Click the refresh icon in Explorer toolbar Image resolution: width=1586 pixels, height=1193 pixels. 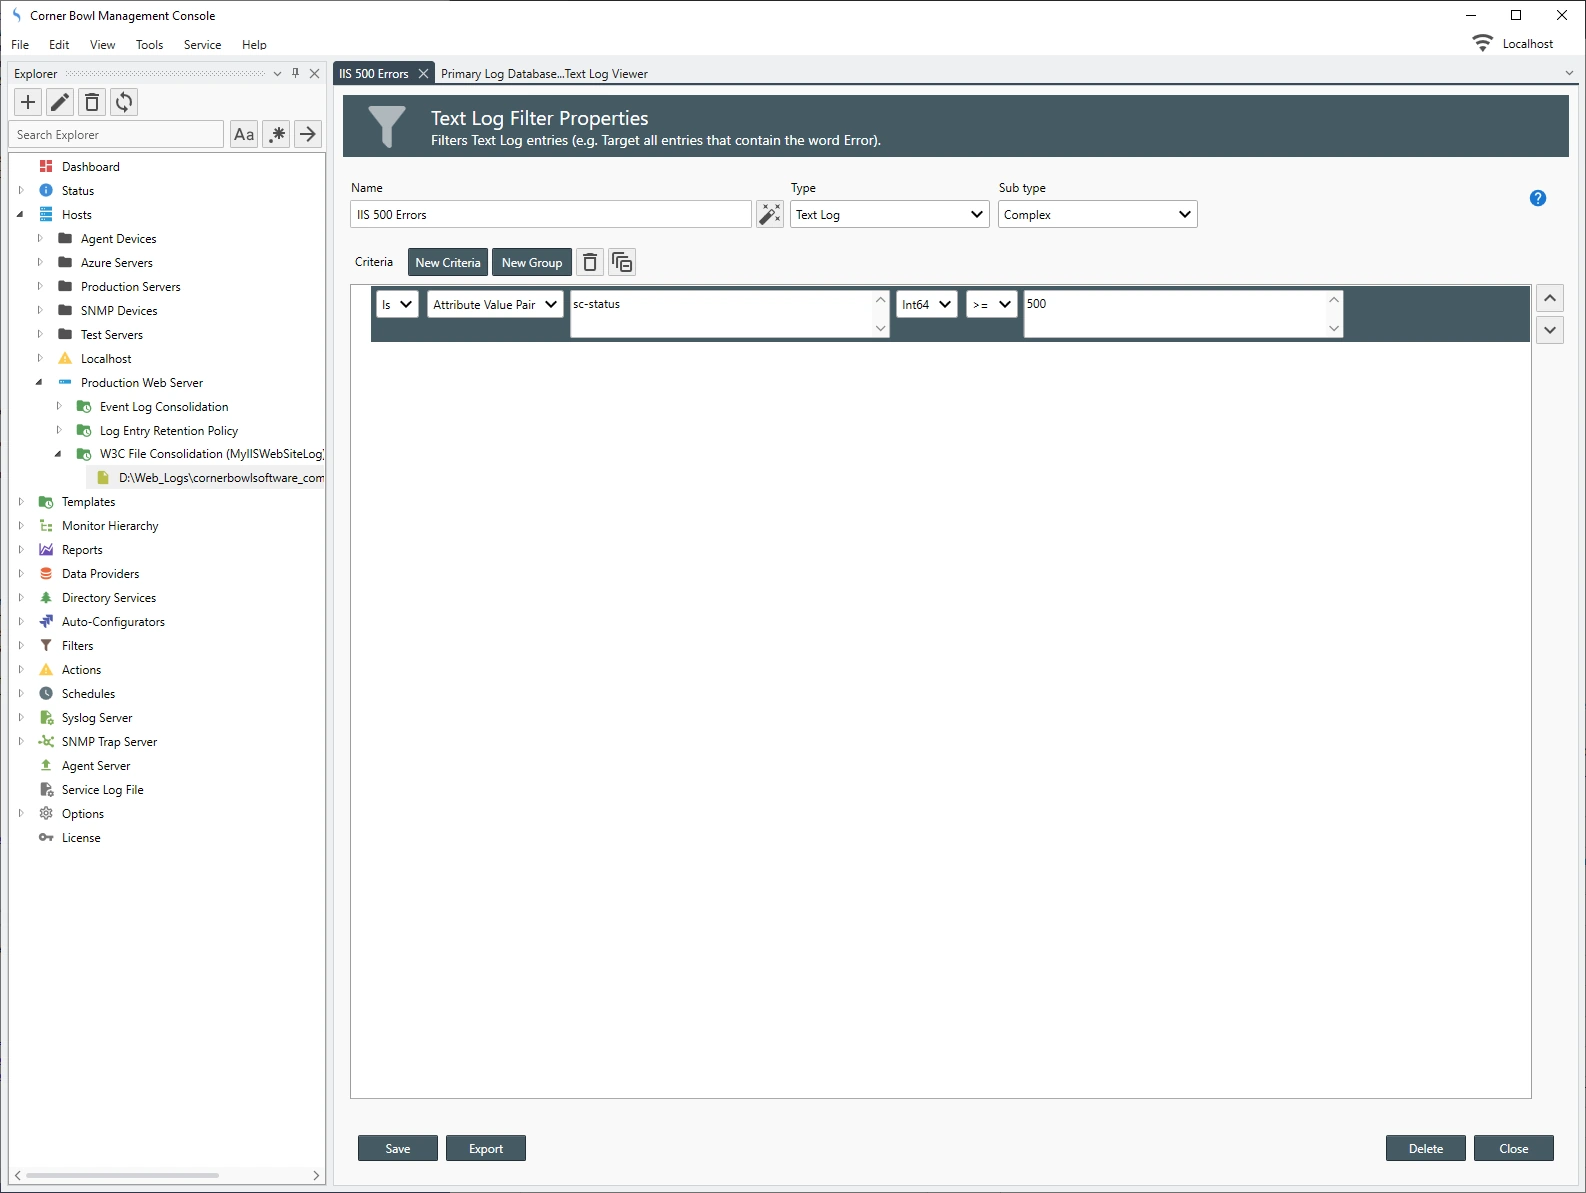[124, 102]
